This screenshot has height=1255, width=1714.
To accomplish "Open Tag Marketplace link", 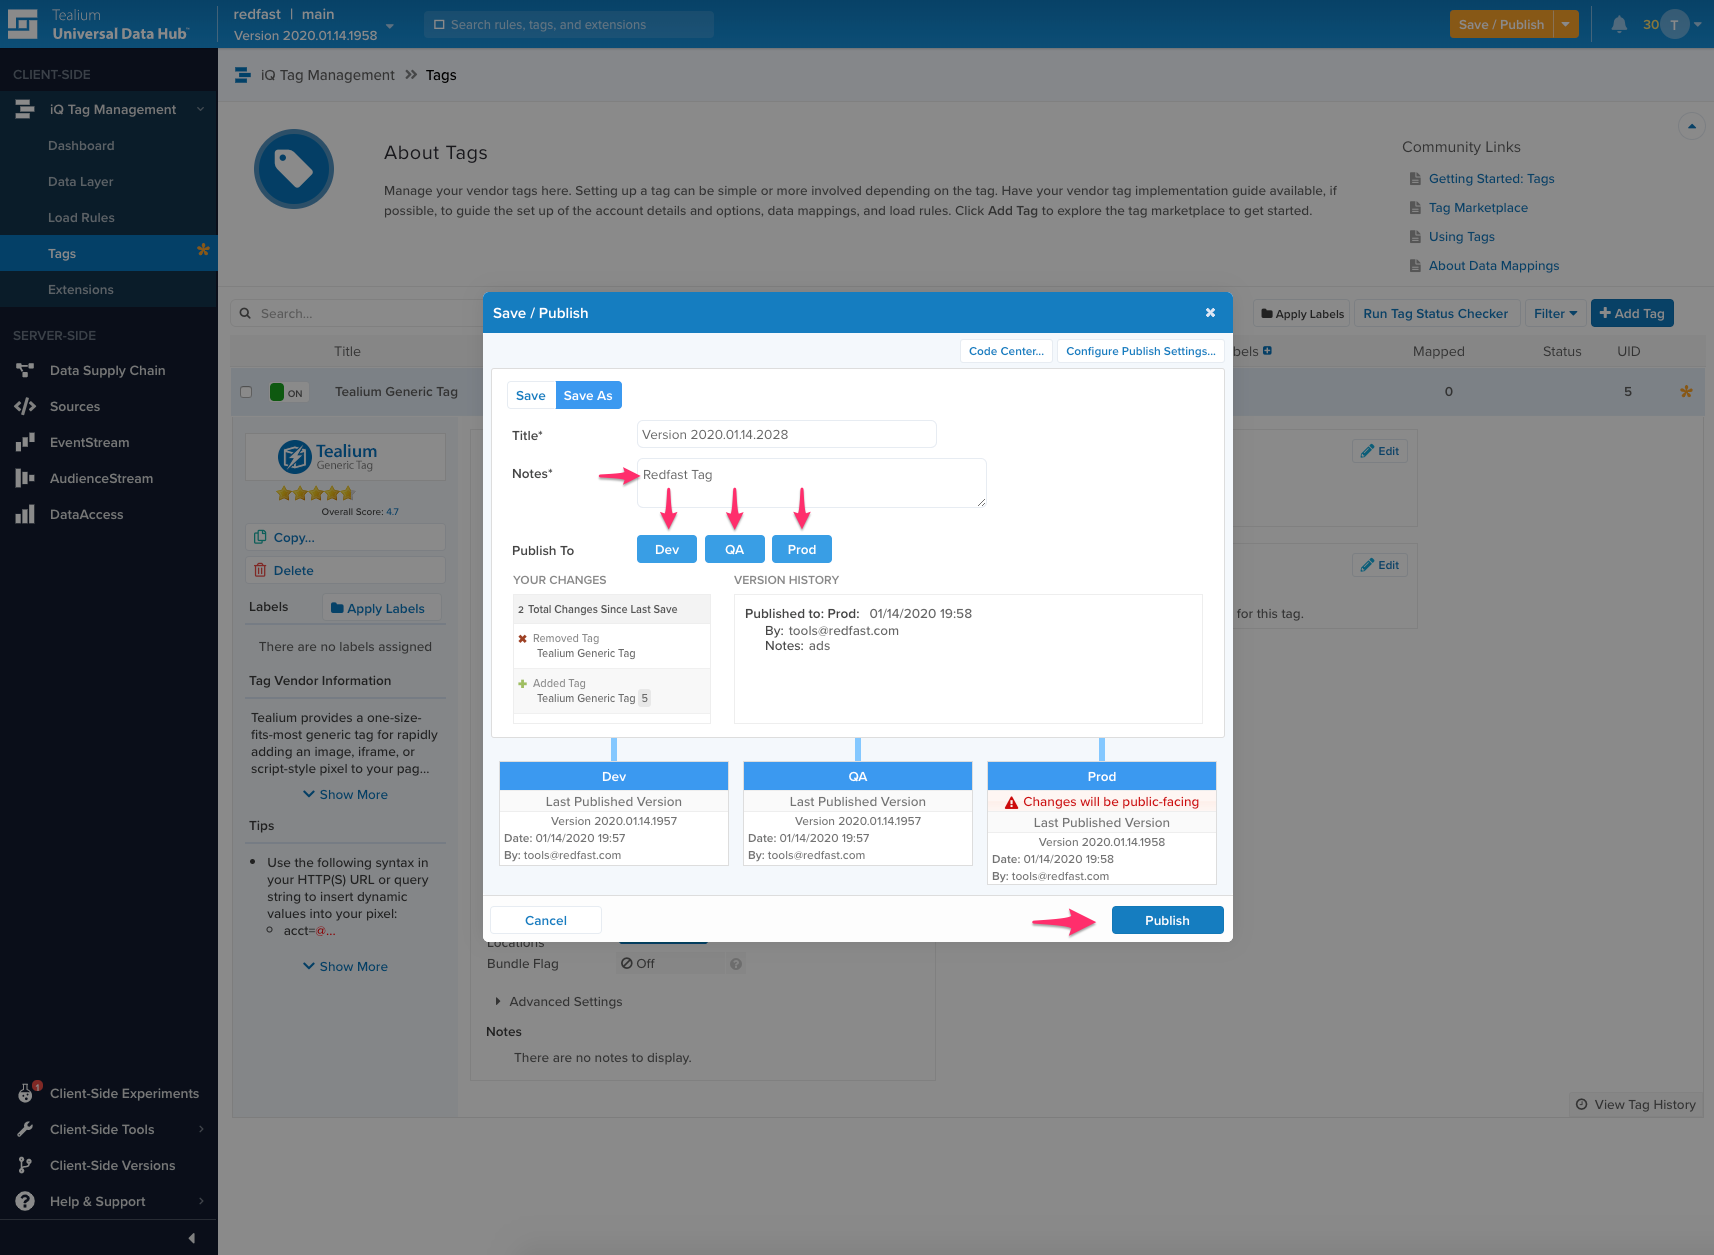I will coord(1478,207).
